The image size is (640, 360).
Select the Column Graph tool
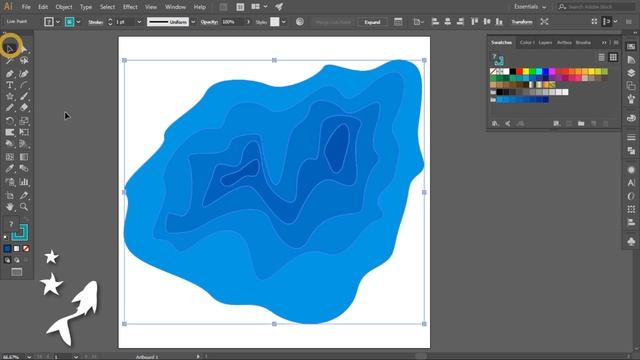point(24,182)
